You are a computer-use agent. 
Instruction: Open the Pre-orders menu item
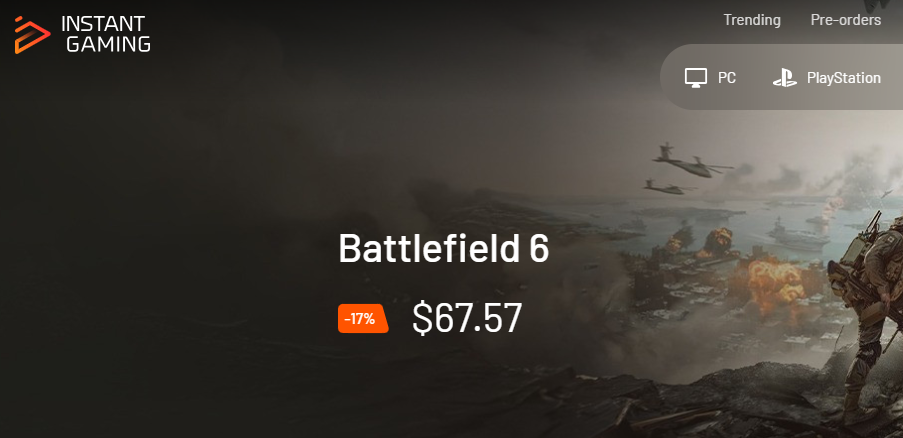[x=845, y=20]
